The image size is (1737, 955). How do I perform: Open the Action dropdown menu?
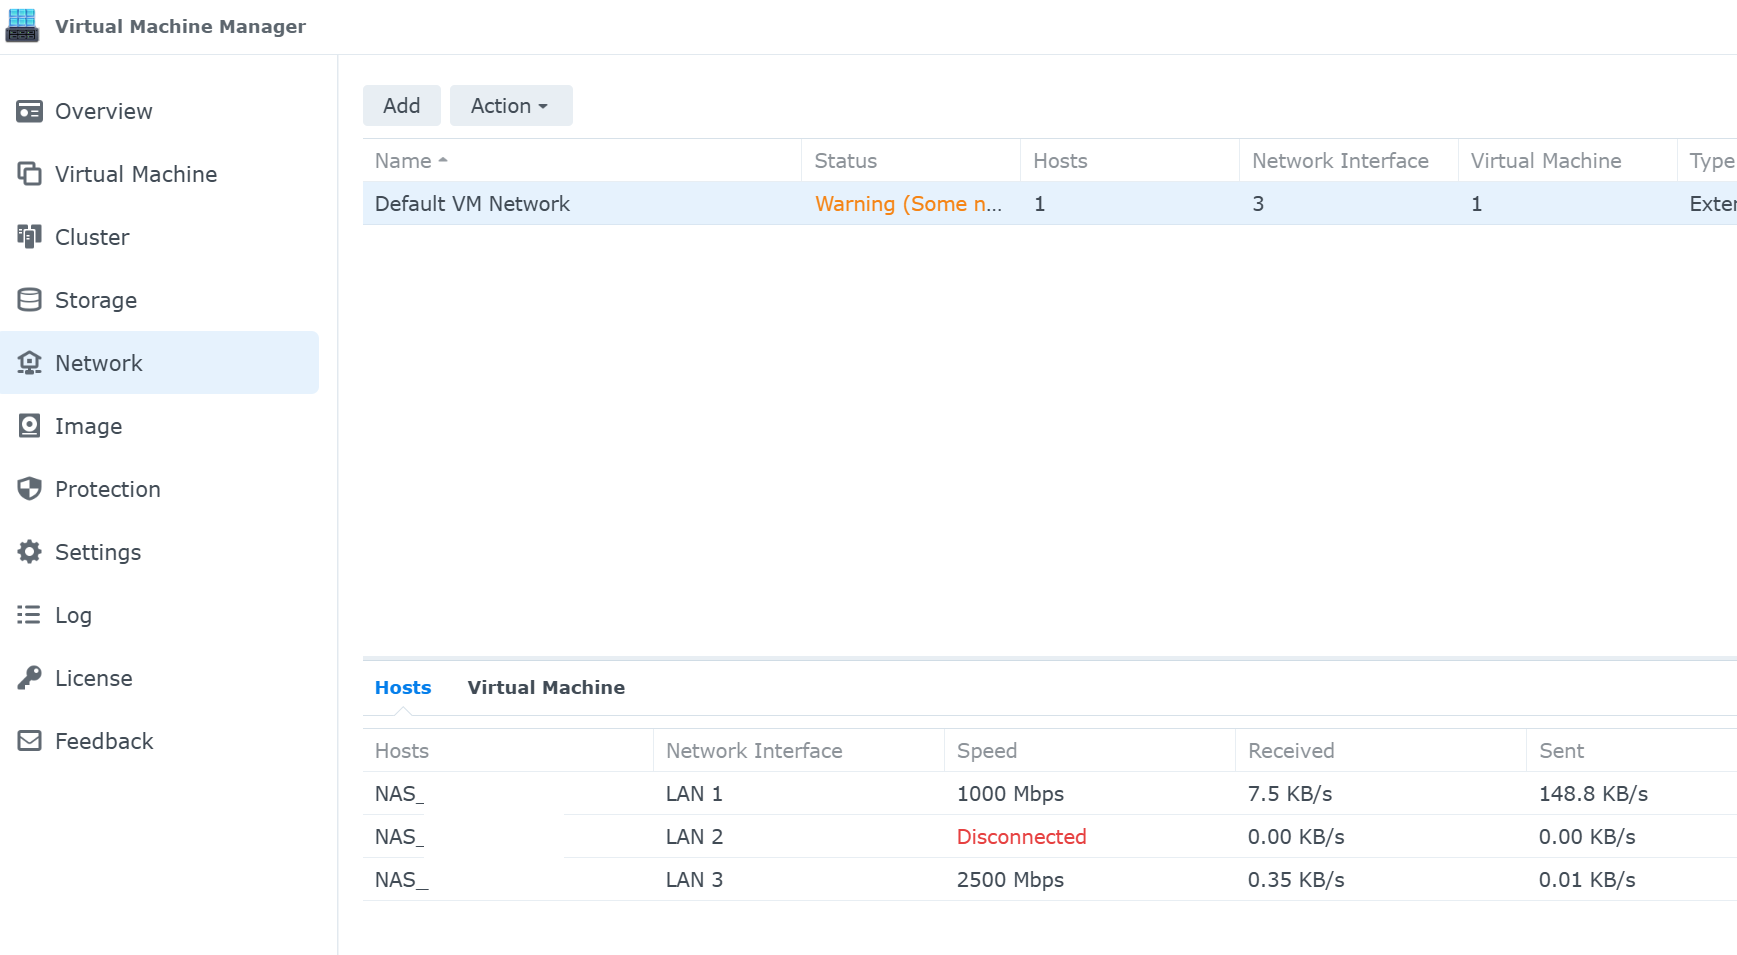tap(510, 106)
